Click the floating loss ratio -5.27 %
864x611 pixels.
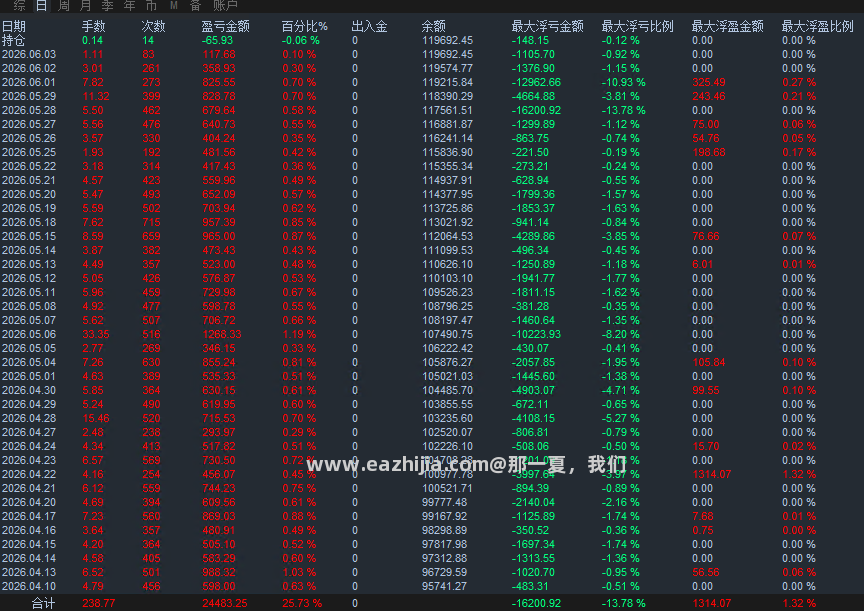tap(620, 418)
